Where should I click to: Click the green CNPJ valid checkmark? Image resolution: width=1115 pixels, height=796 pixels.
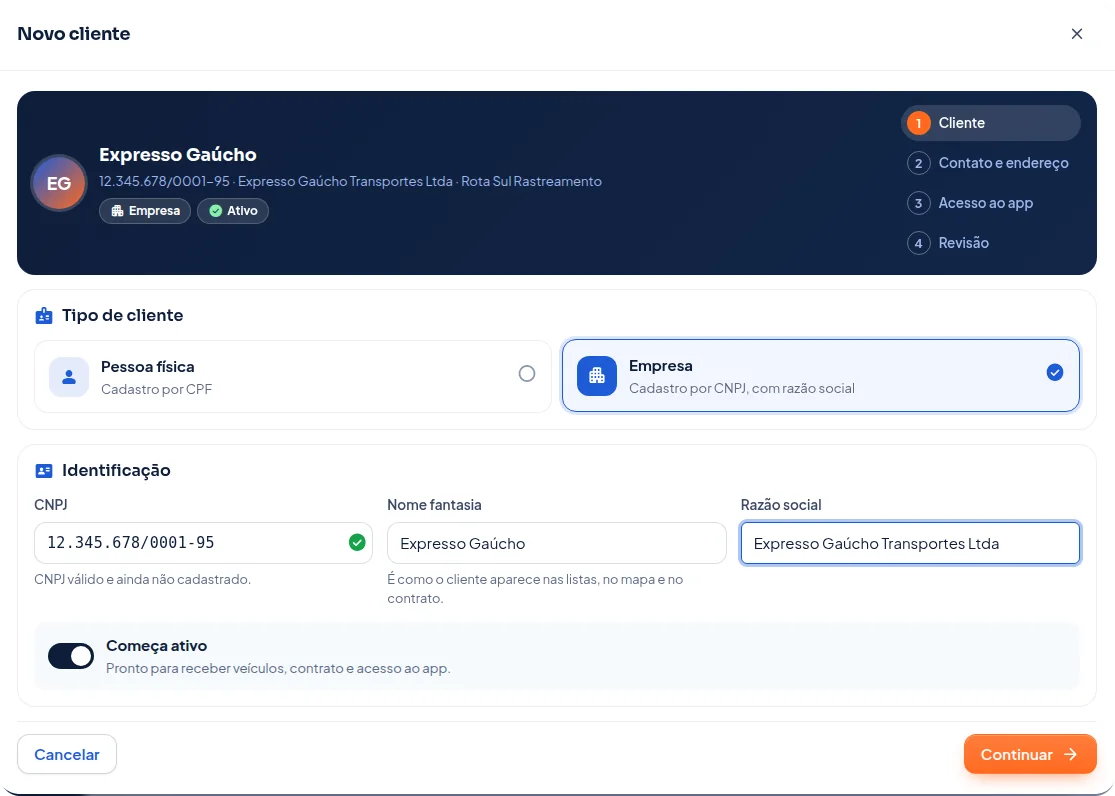pyautogui.click(x=357, y=543)
